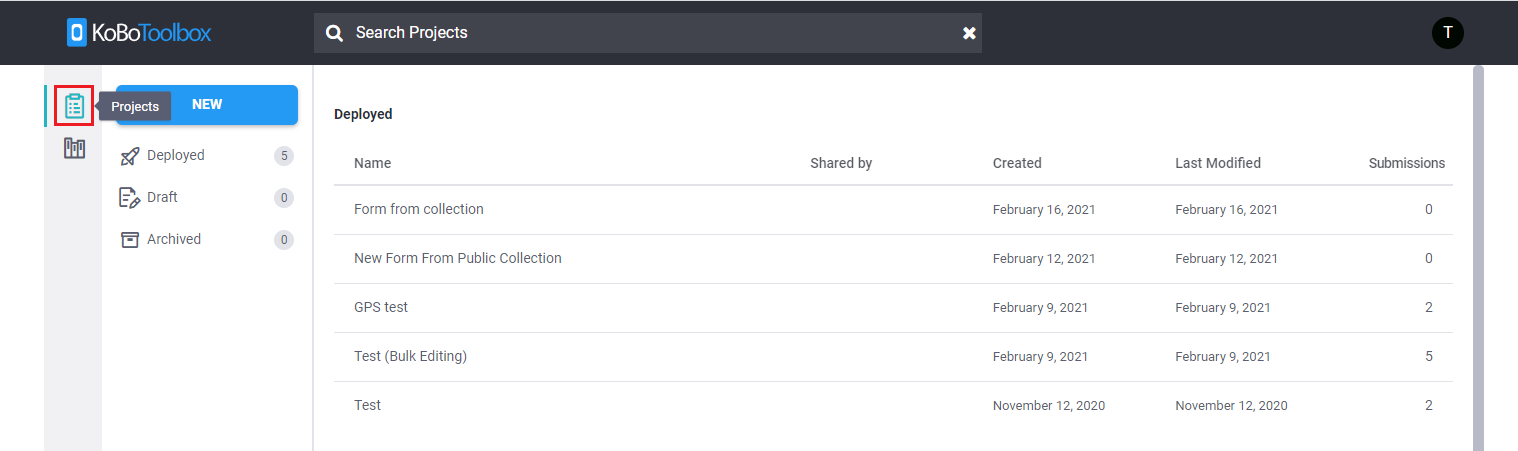Clear search with the X icon
1518x451 pixels.
(969, 33)
